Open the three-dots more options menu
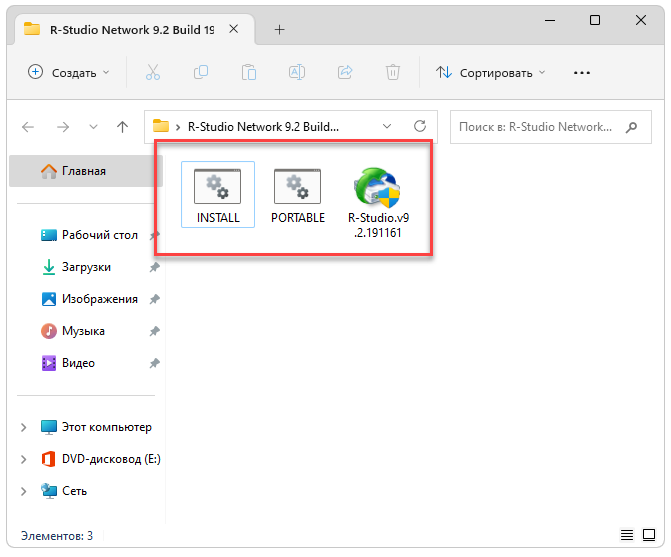The height and width of the screenshot is (557, 671). click(582, 73)
